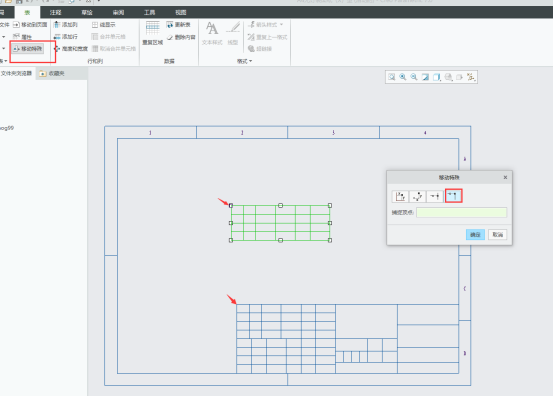Click datum display filters icon at toolbar end
554x396 pixels.
(x=471, y=77)
